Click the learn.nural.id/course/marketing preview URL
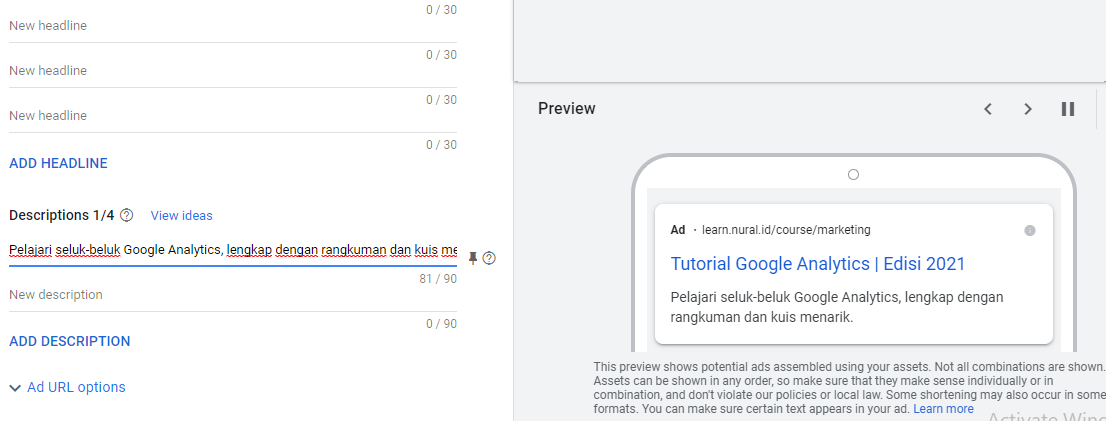This screenshot has width=1106, height=421. point(786,230)
